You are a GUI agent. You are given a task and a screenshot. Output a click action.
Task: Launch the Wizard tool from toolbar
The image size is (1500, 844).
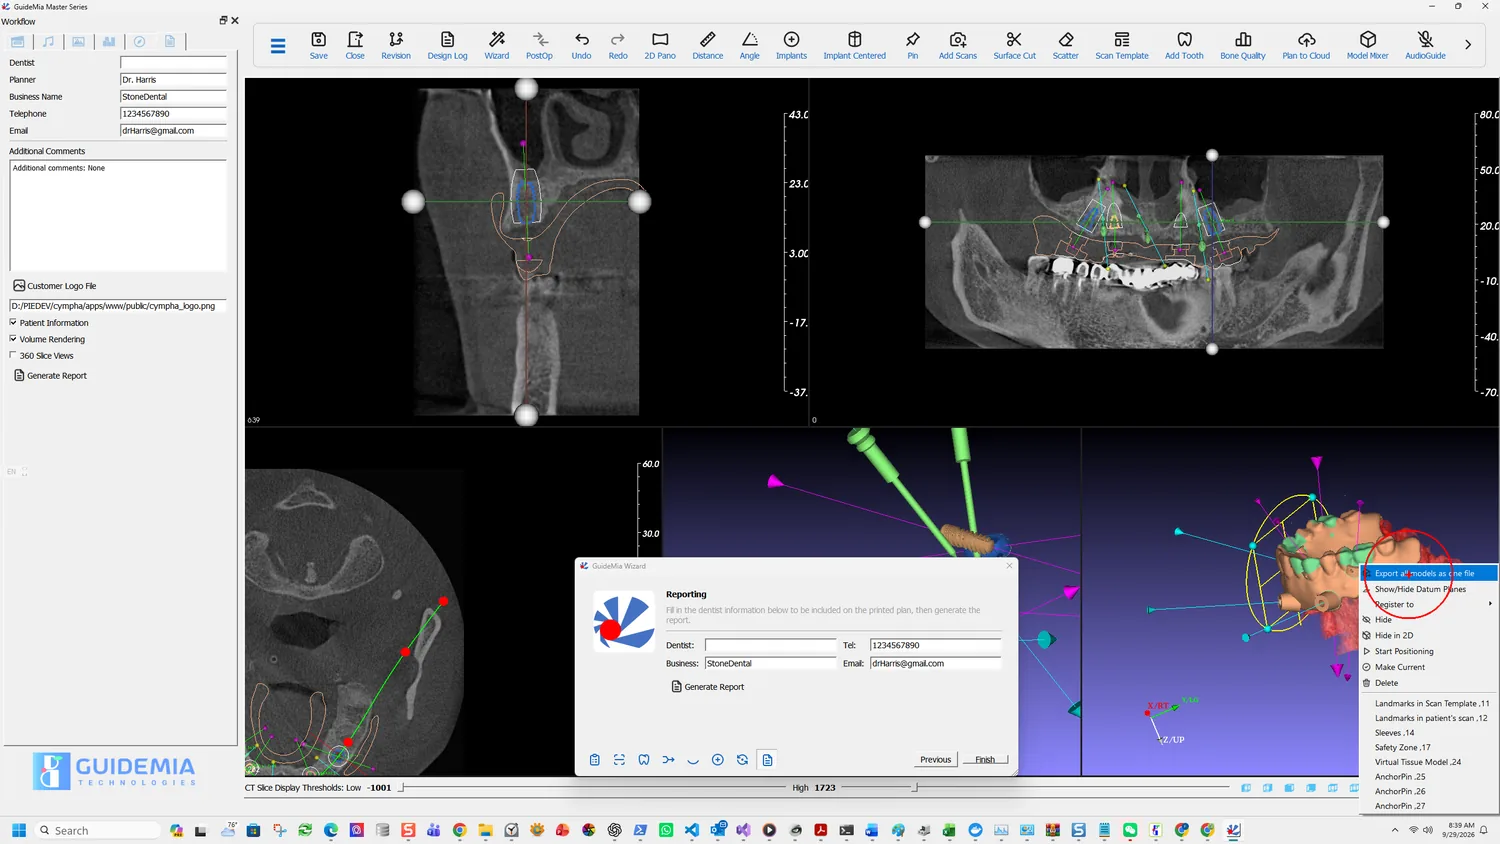pos(497,45)
